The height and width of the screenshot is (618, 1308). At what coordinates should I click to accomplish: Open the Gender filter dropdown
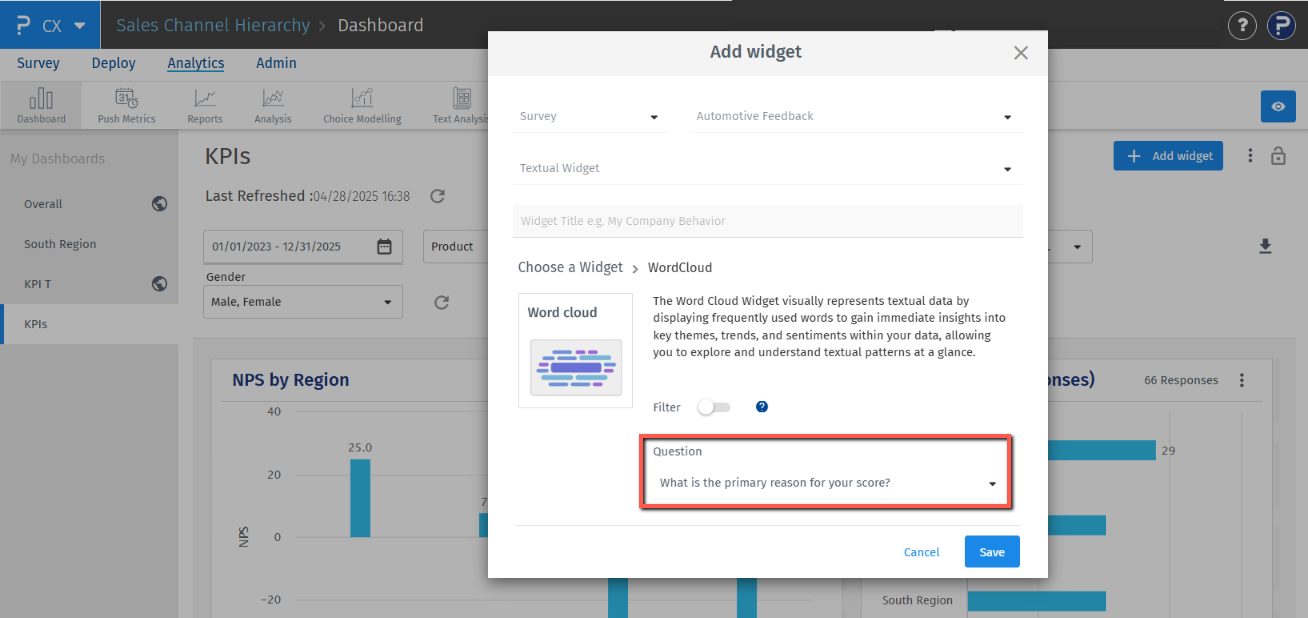302,302
